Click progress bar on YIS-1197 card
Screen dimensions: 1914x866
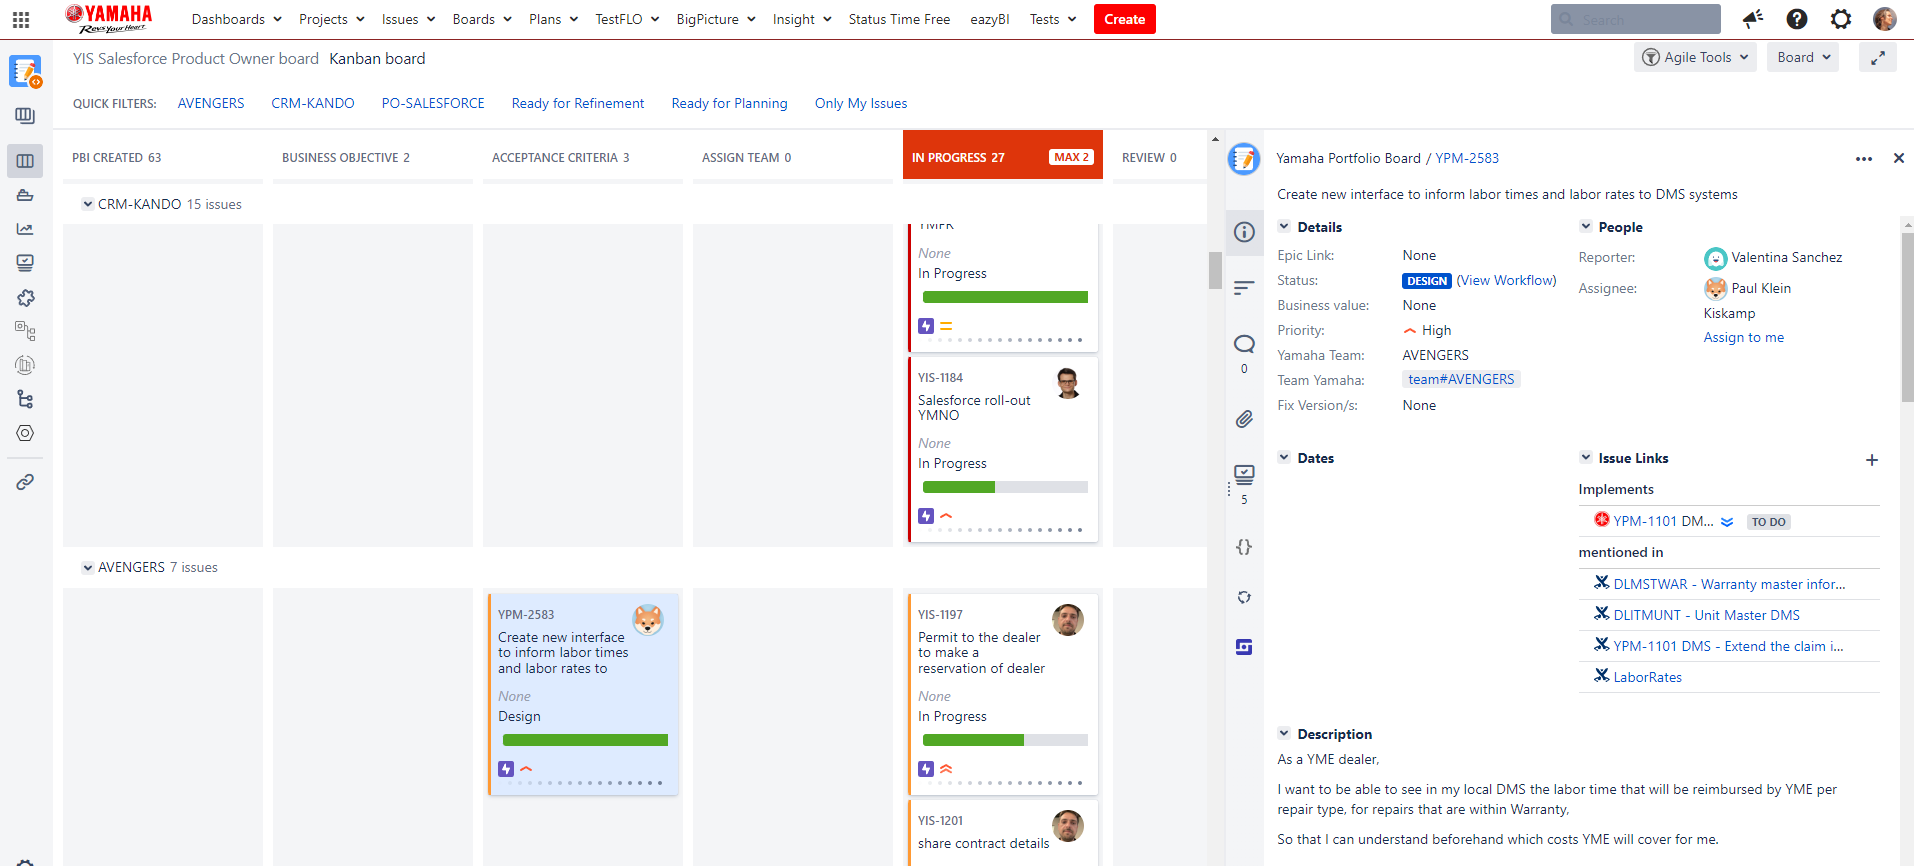point(1005,740)
